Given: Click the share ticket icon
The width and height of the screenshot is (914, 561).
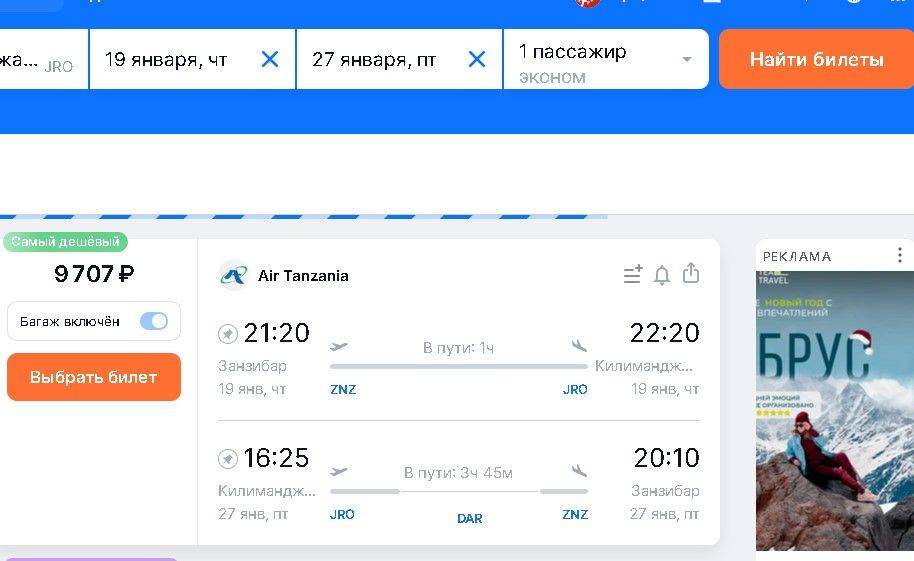Looking at the screenshot, I should 691,274.
